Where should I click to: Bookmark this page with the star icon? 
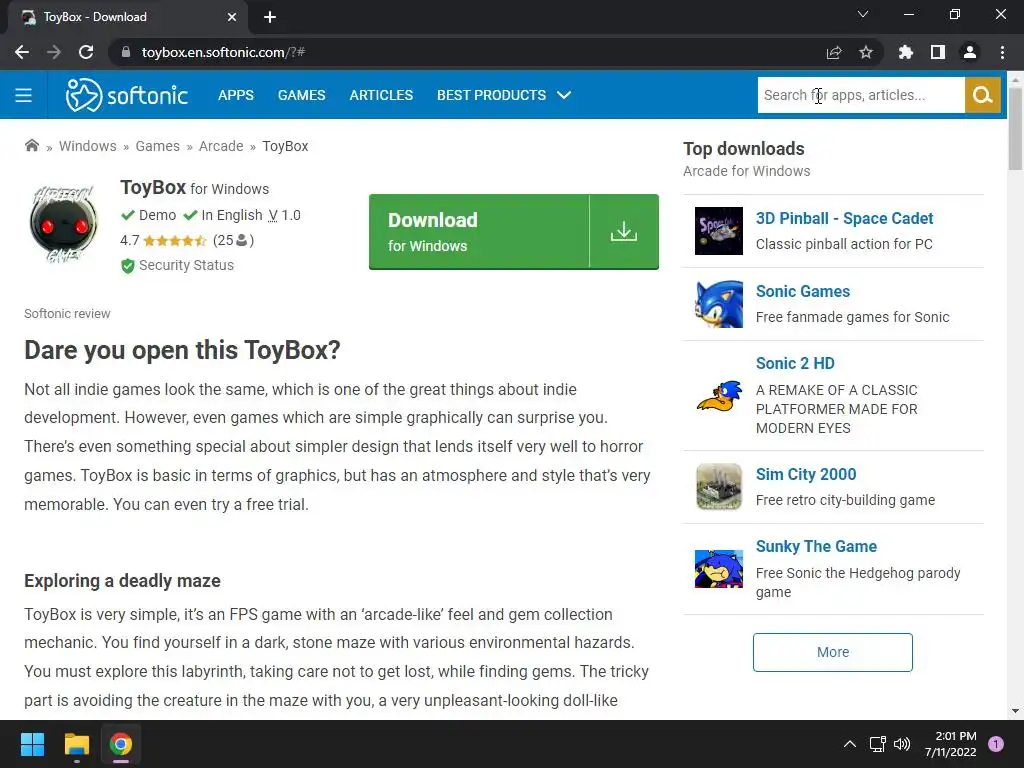(866, 52)
